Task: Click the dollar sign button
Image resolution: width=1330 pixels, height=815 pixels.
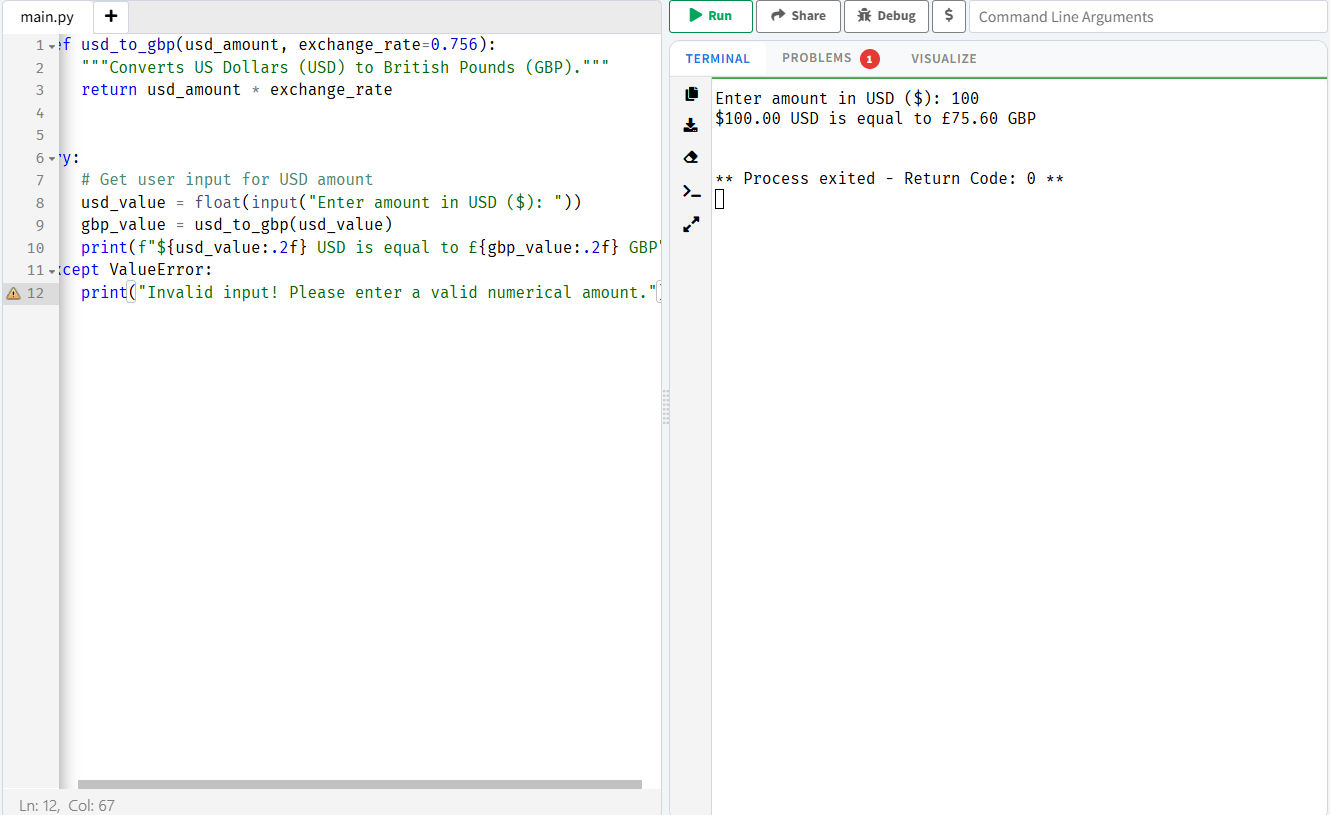Action: point(949,16)
